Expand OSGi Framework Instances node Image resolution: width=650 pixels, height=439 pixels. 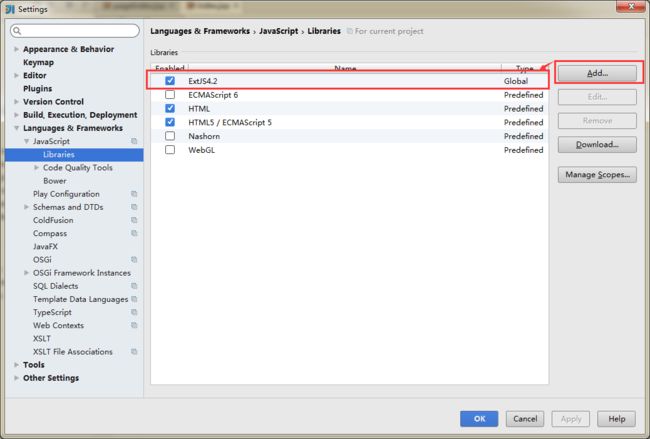point(27,273)
